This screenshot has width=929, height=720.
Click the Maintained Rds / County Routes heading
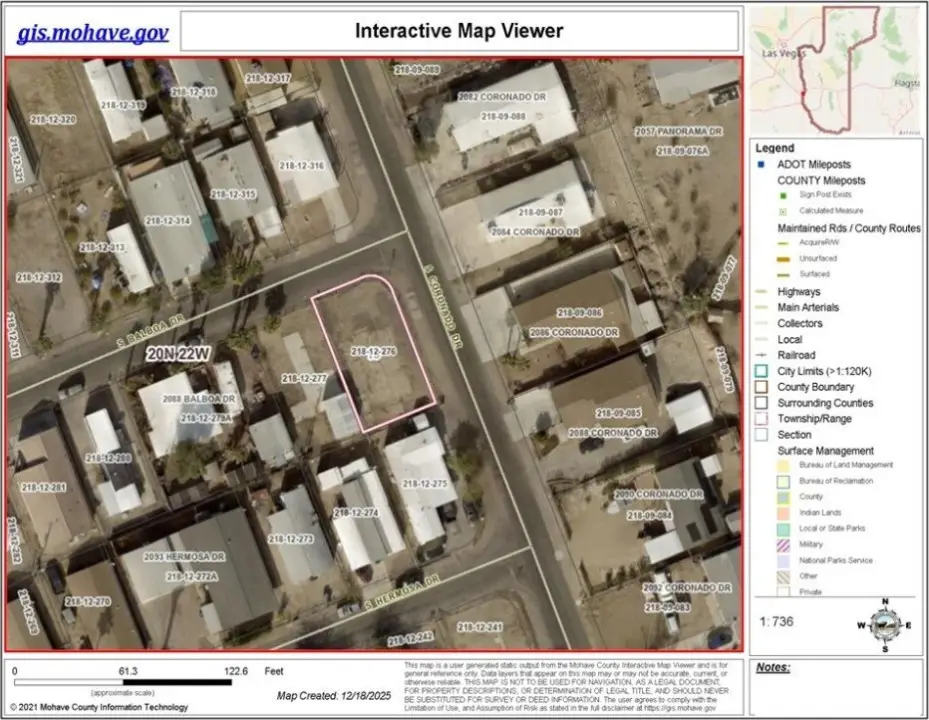(x=848, y=228)
